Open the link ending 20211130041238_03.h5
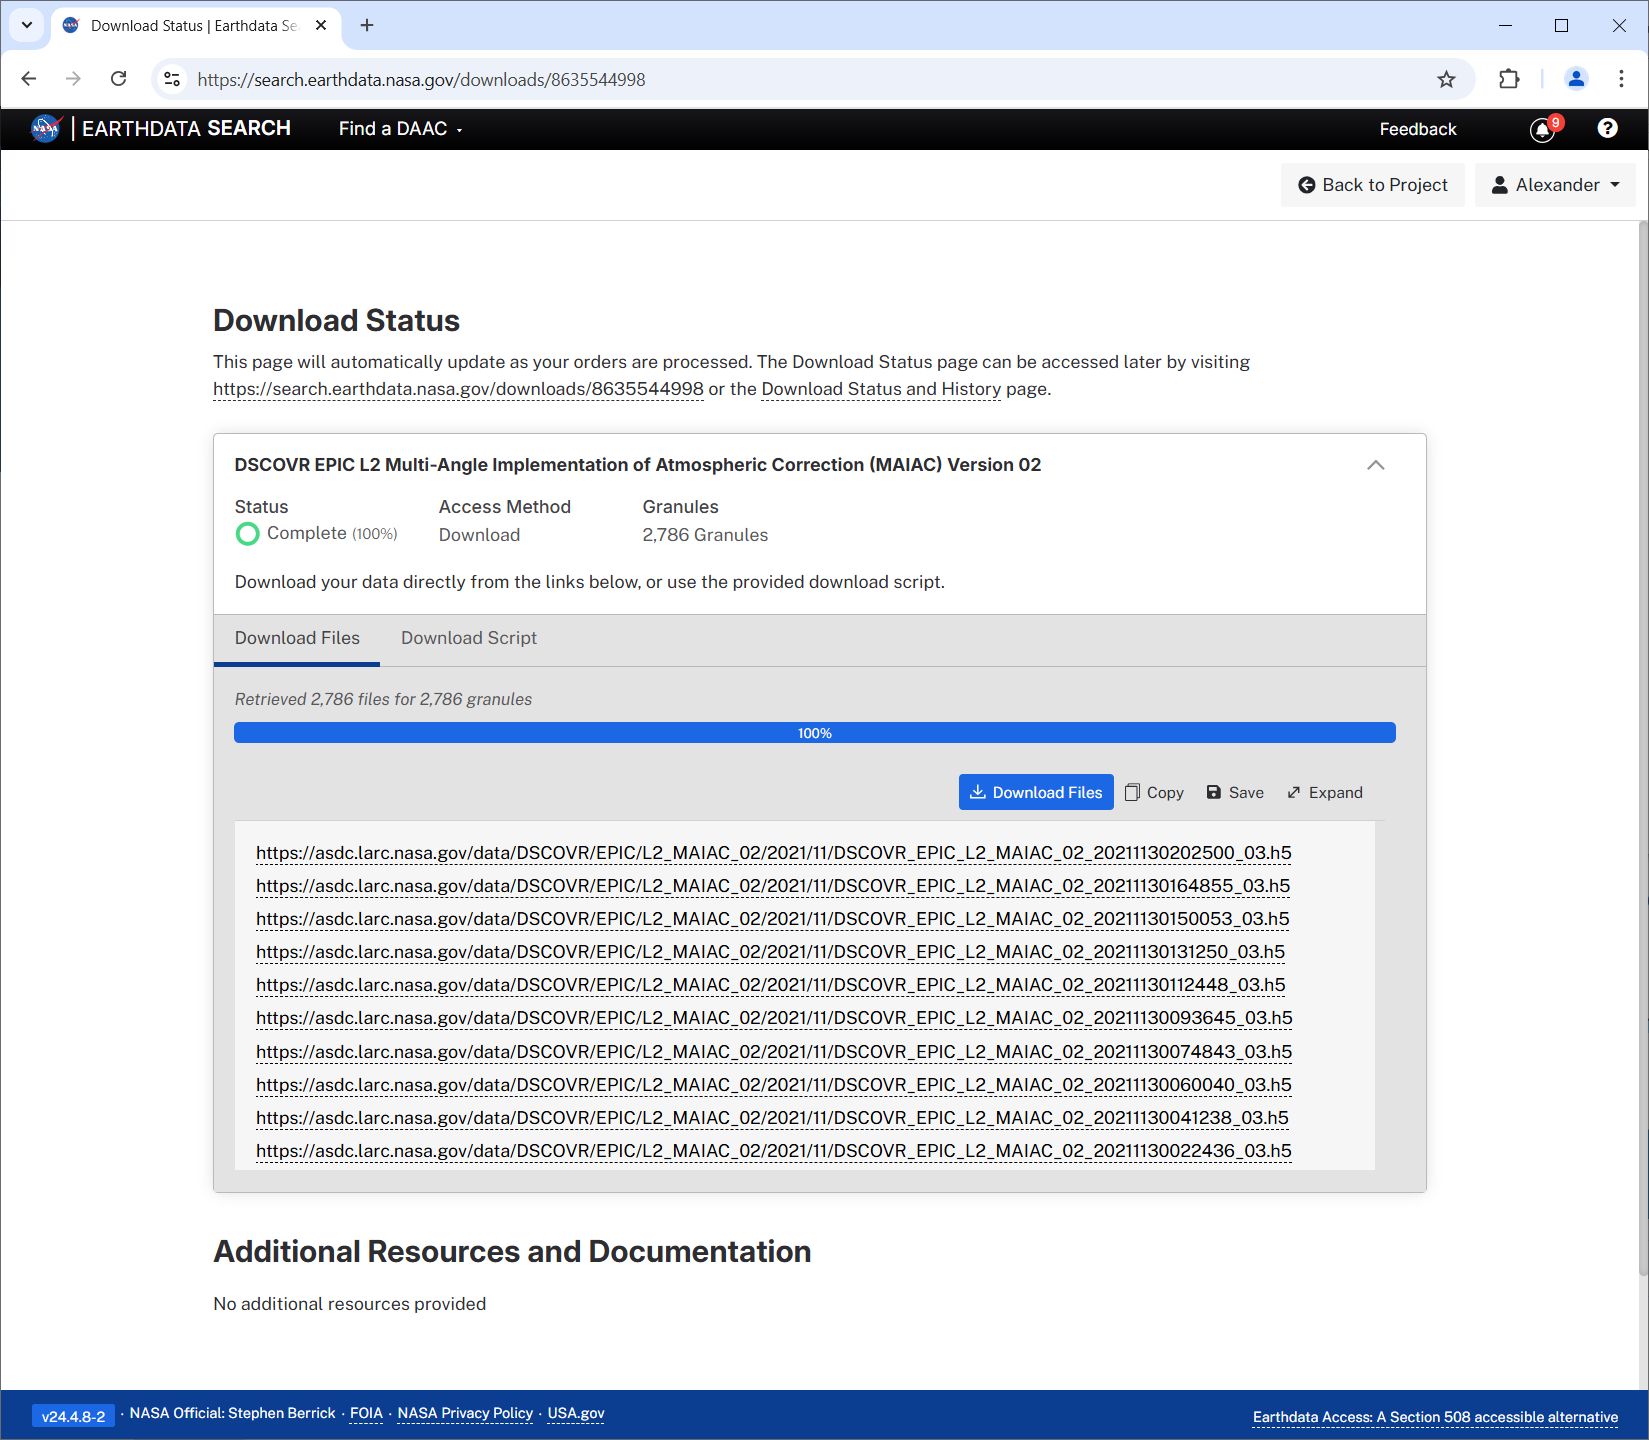 click(772, 1118)
